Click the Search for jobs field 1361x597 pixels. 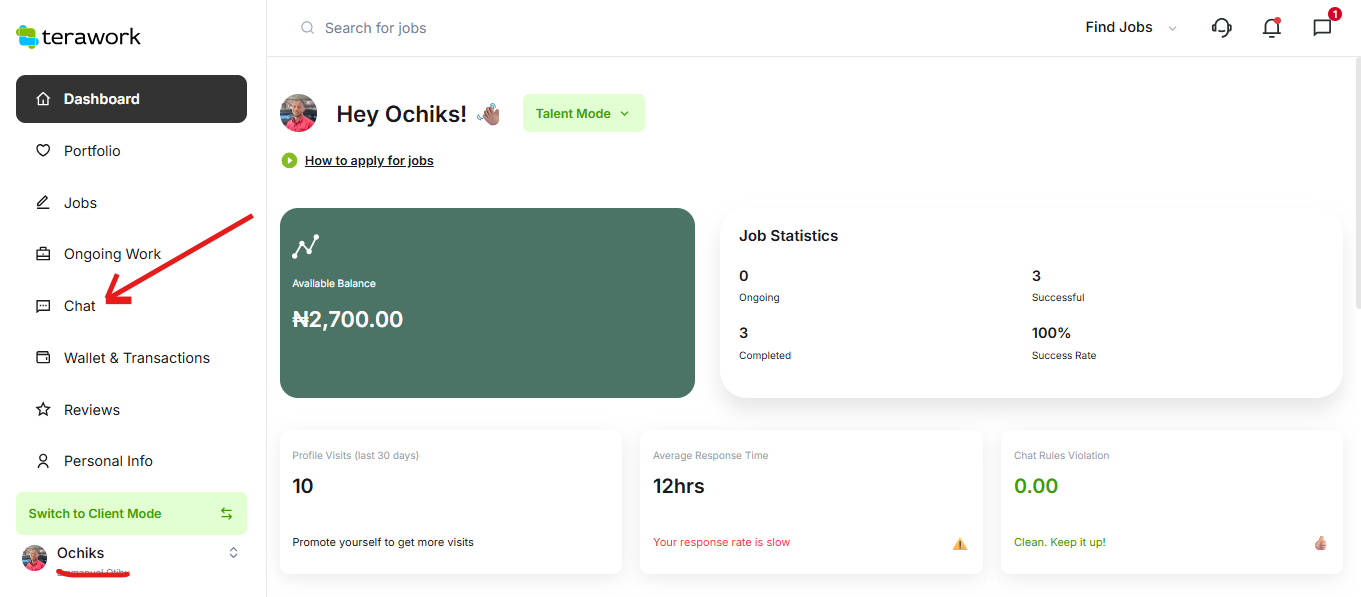point(600,28)
